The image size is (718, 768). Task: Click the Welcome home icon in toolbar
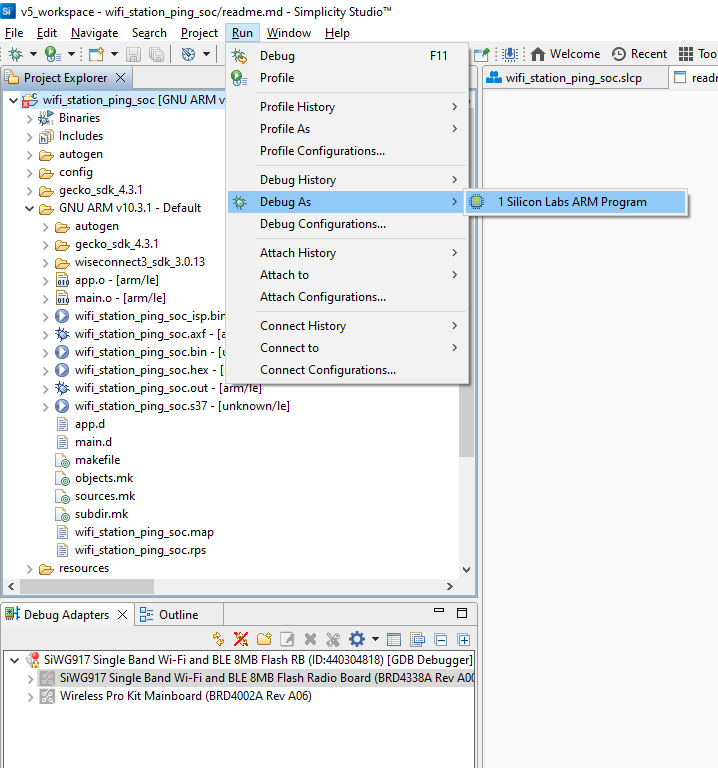coord(566,54)
